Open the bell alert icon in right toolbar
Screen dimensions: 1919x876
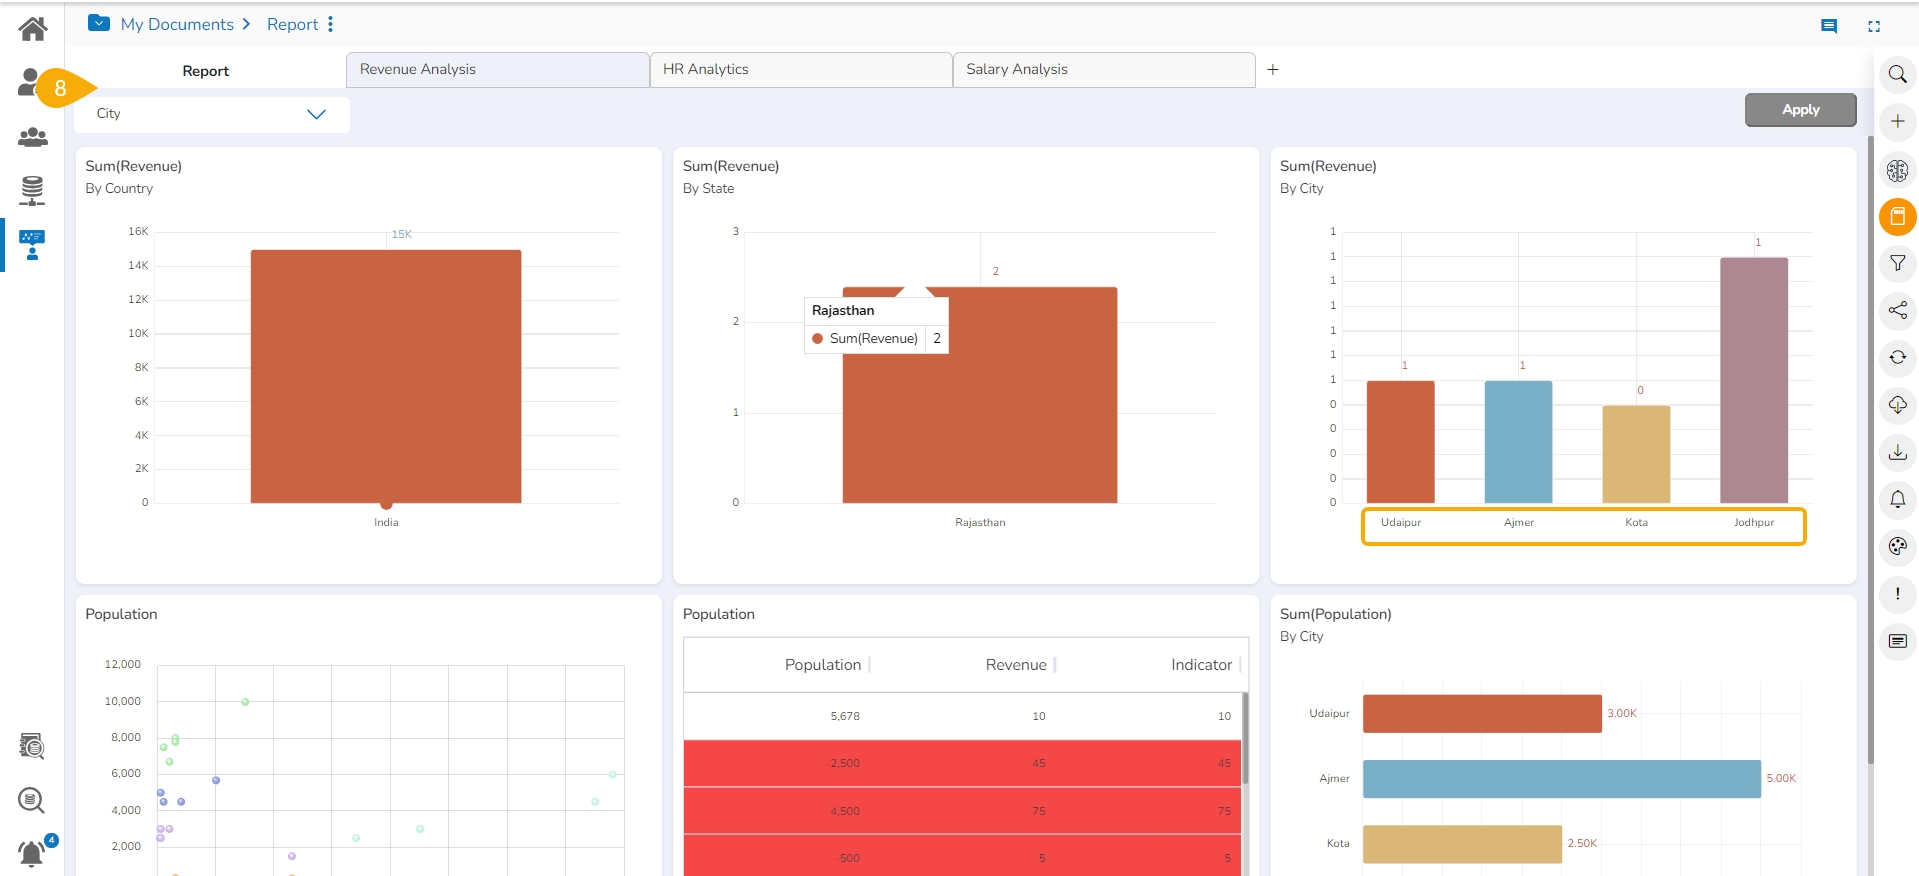(1897, 499)
